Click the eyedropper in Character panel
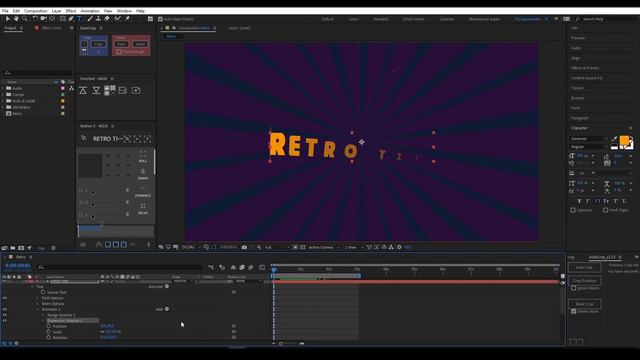640x360 pixels. pos(615,139)
